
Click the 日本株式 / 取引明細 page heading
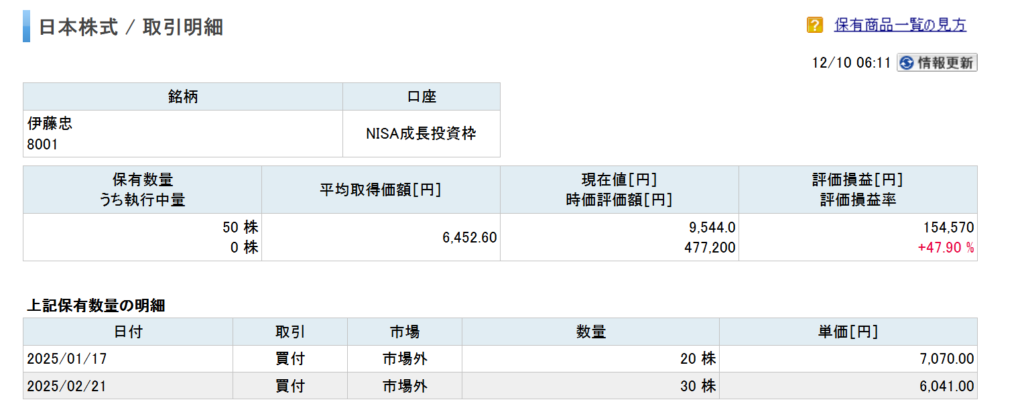pyautogui.click(x=130, y=27)
